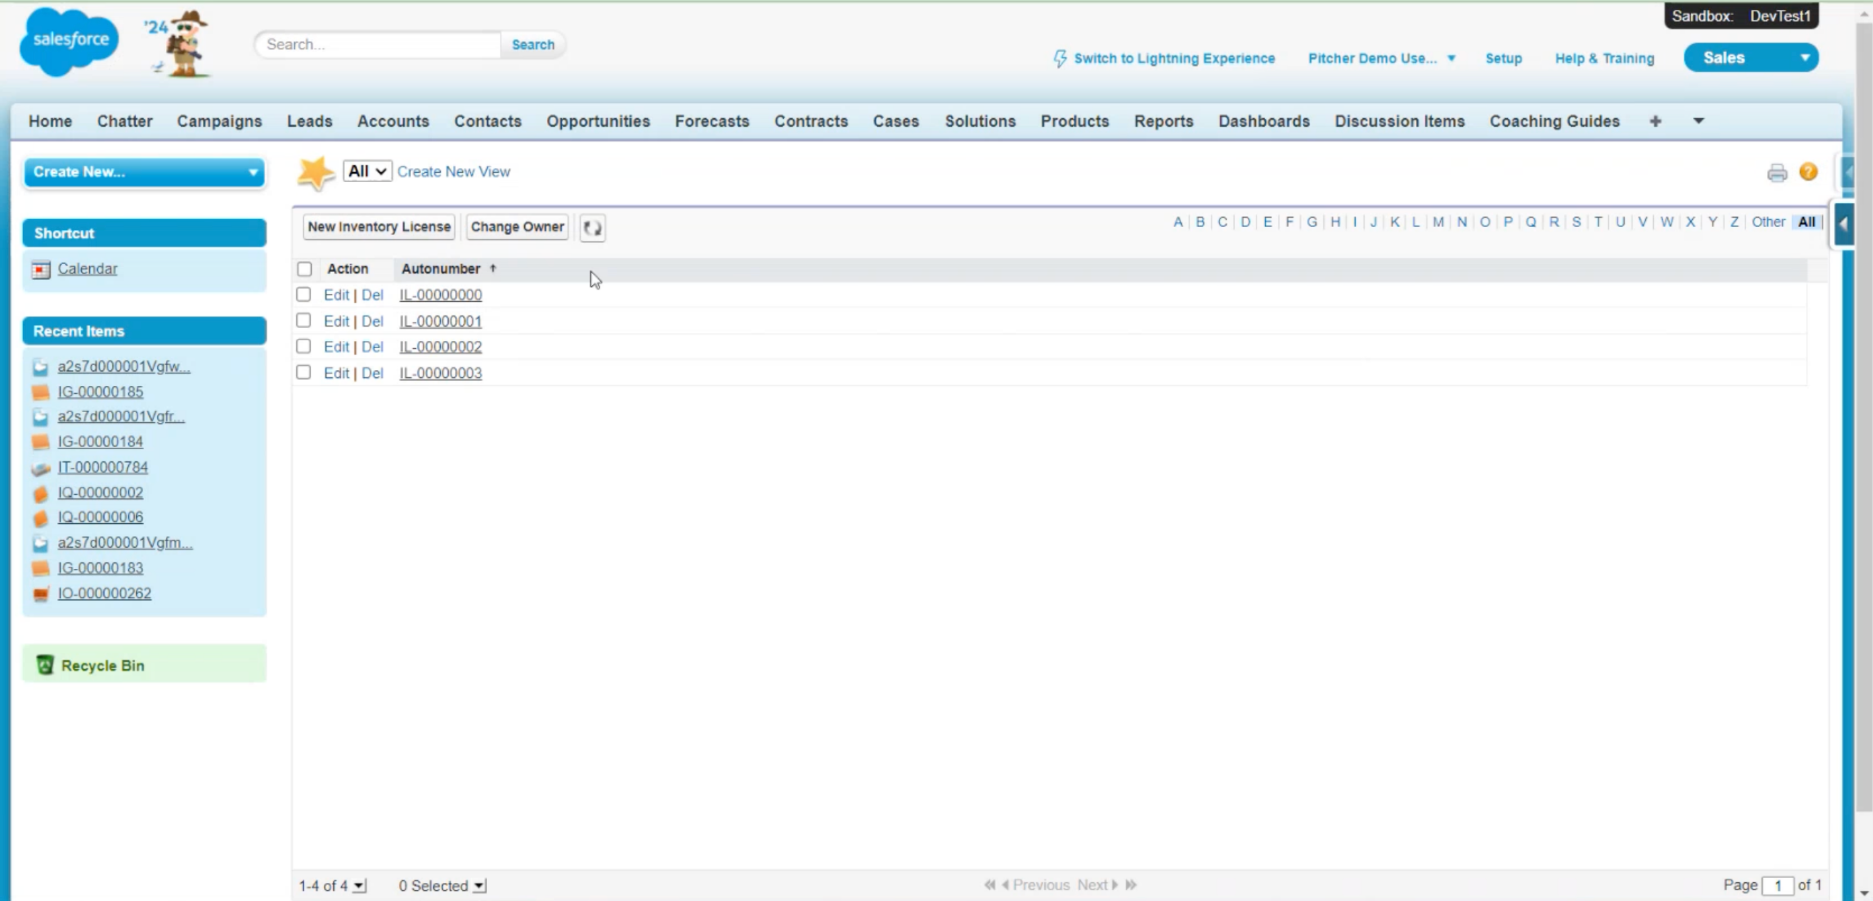
Task: Tick the checkbox for IL-00000002
Action: (x=304, y=347)
